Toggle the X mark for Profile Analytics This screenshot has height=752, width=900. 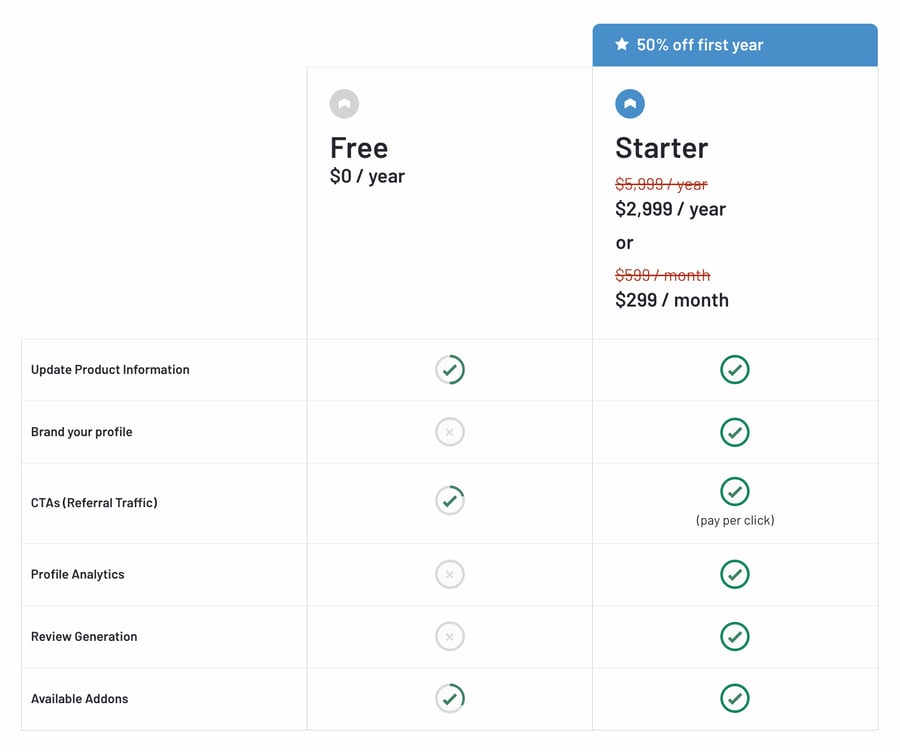(x=450, y=574)
